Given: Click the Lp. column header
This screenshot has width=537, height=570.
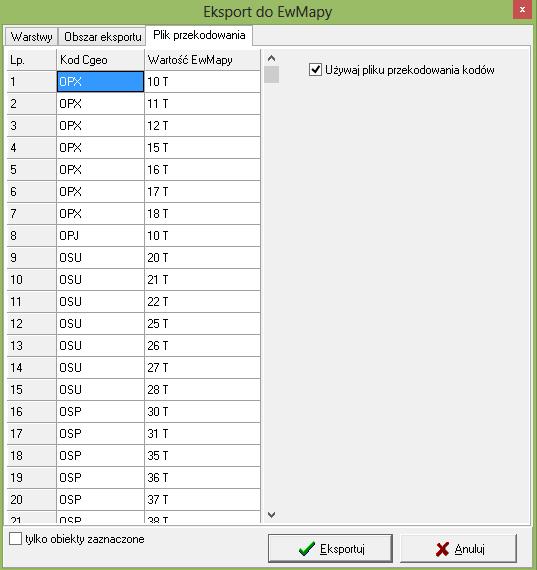Looking at the screenshot, I should 32,60.
